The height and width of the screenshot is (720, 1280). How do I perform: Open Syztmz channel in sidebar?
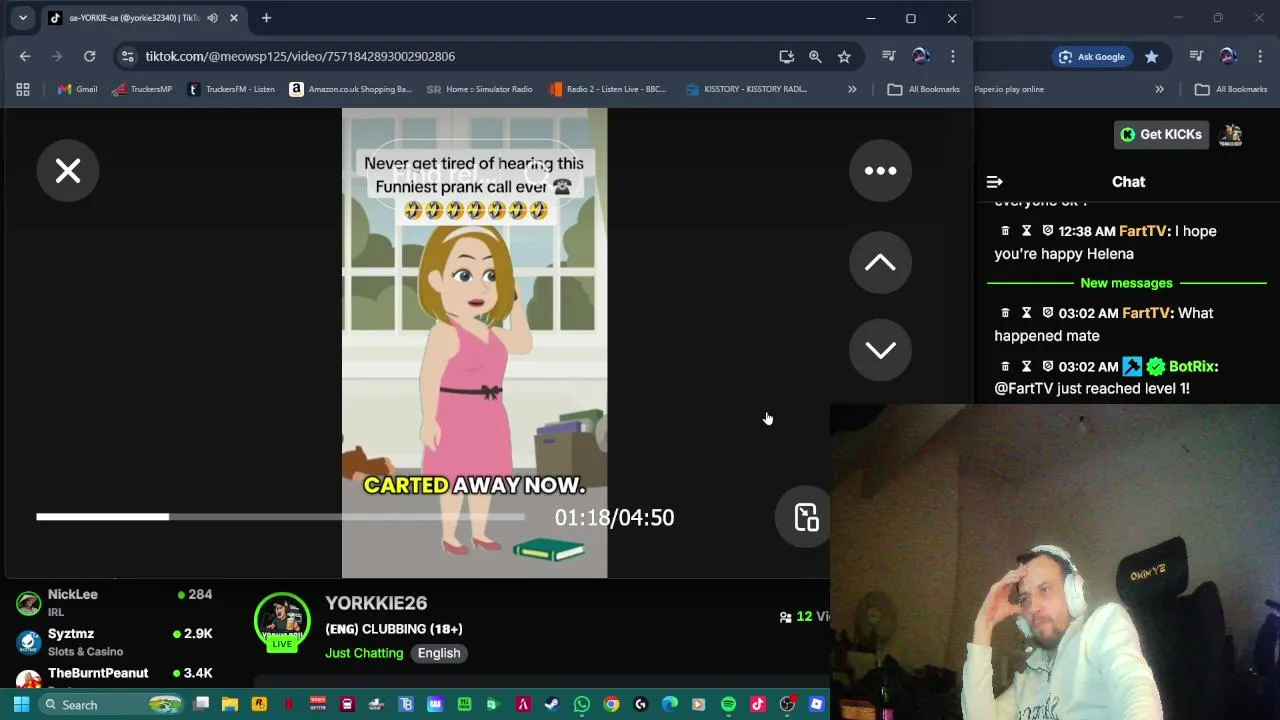tap(114, 642)
